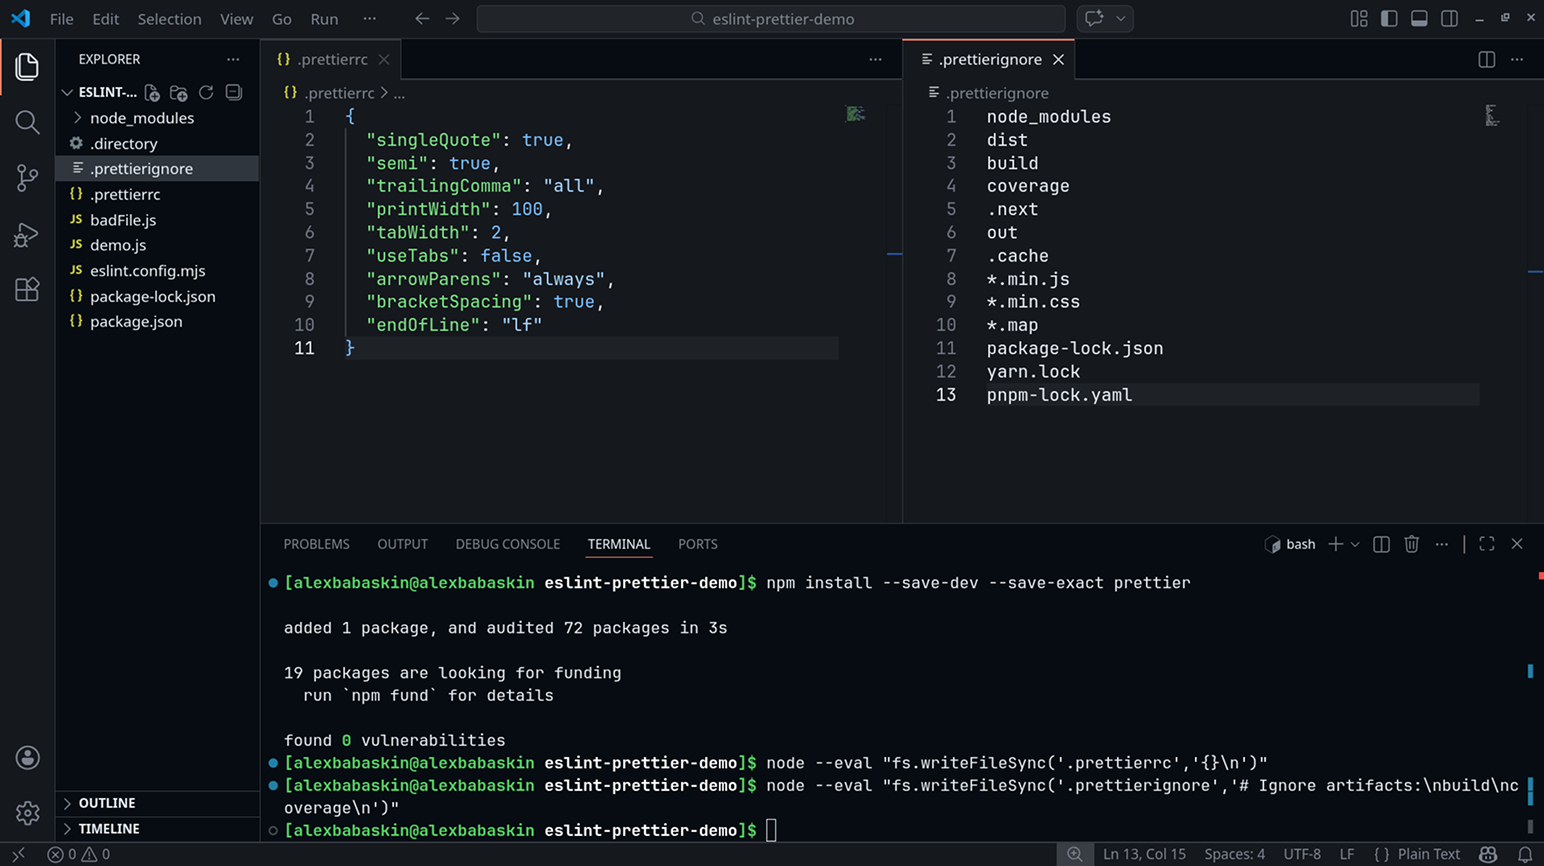Click the Plain Text language mode
This screenshot has height=866, width=1544.
[1428, 854]
